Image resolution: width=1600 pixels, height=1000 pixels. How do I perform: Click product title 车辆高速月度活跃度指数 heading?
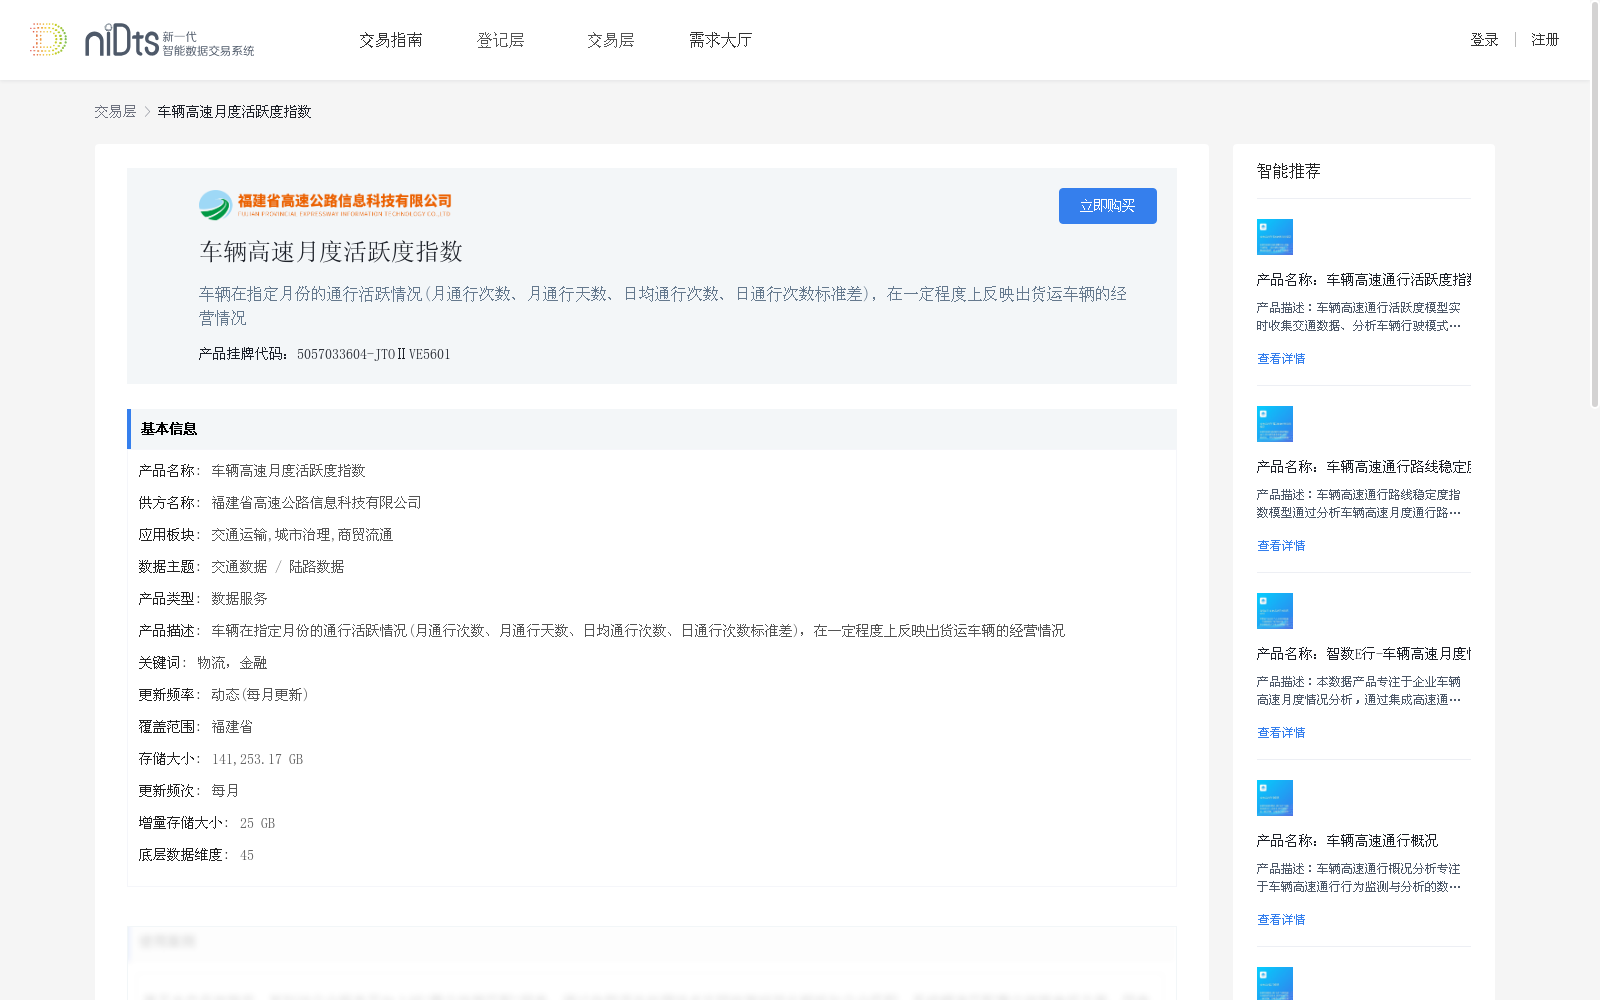pyautogui.click(x=331, y=252)
